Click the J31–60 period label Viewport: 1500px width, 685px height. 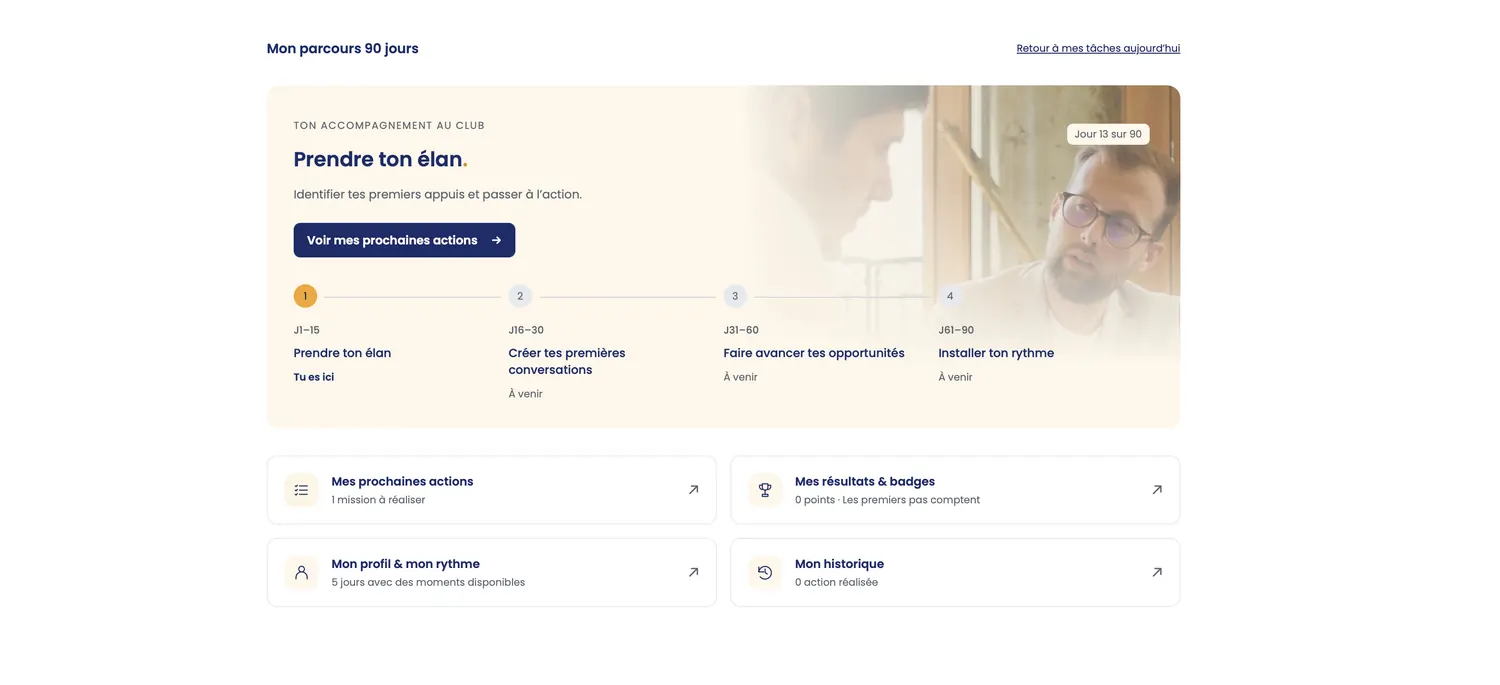(741, 330)
